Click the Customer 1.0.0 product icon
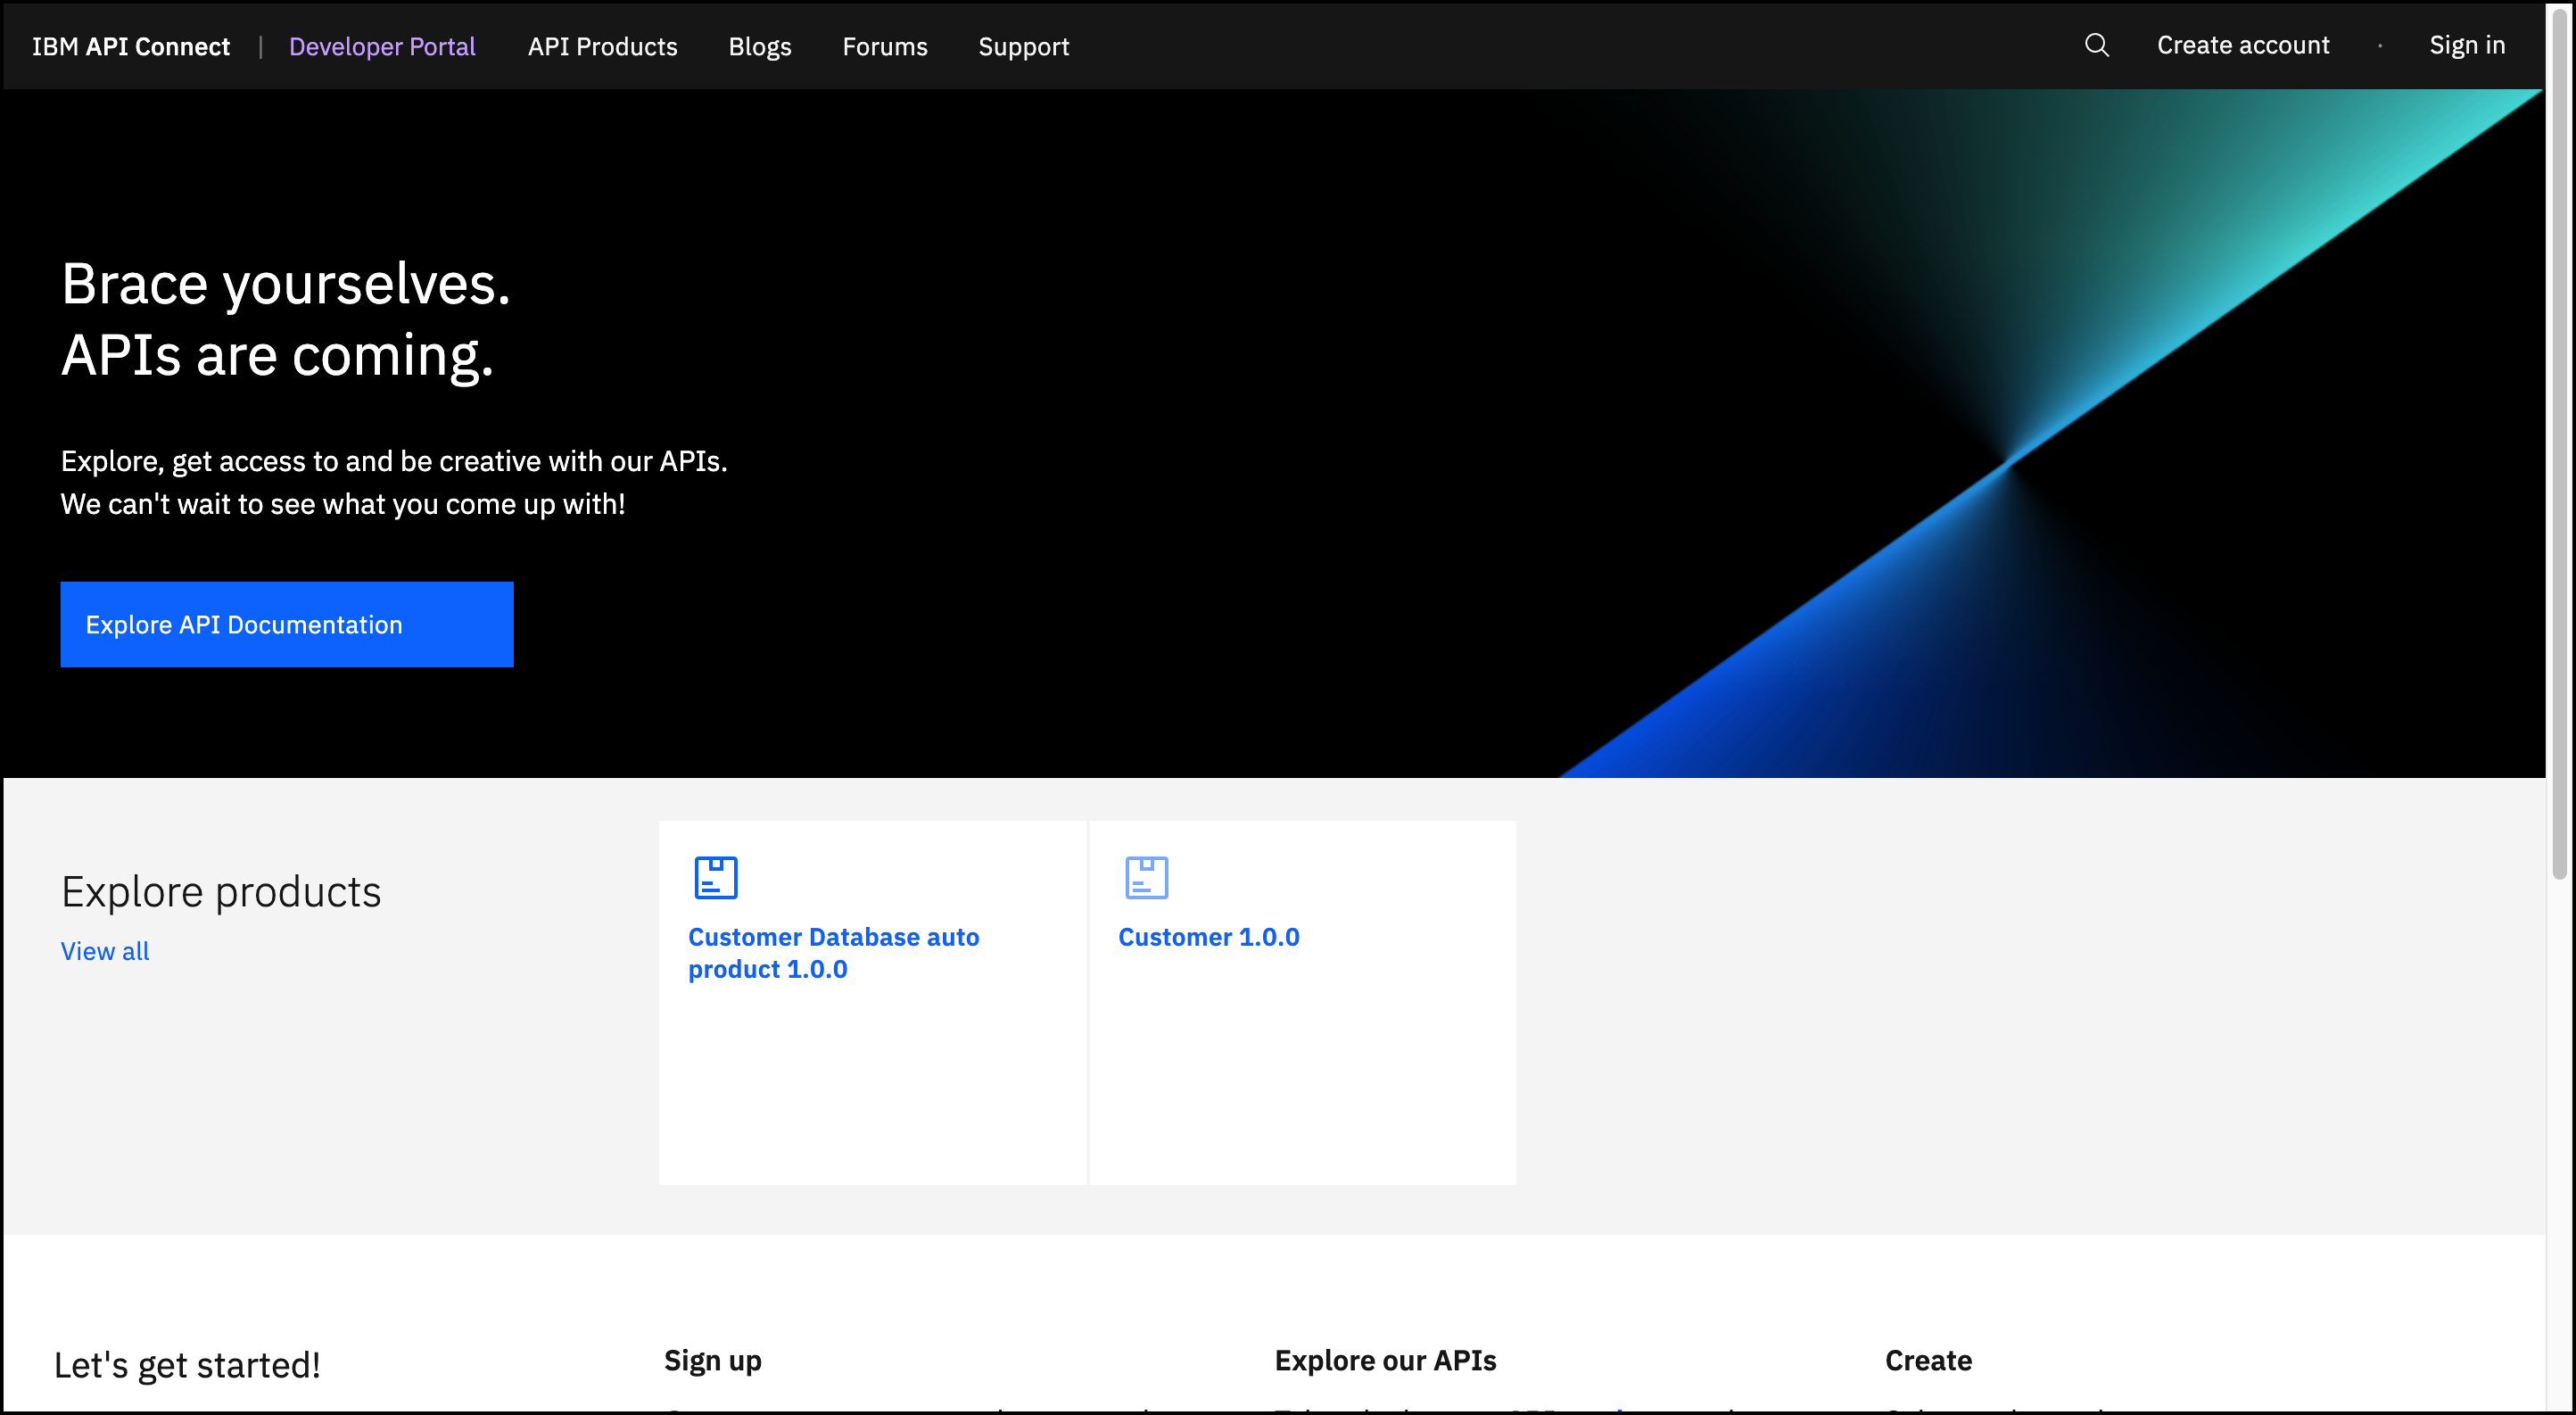 (x=1146, y=877)
